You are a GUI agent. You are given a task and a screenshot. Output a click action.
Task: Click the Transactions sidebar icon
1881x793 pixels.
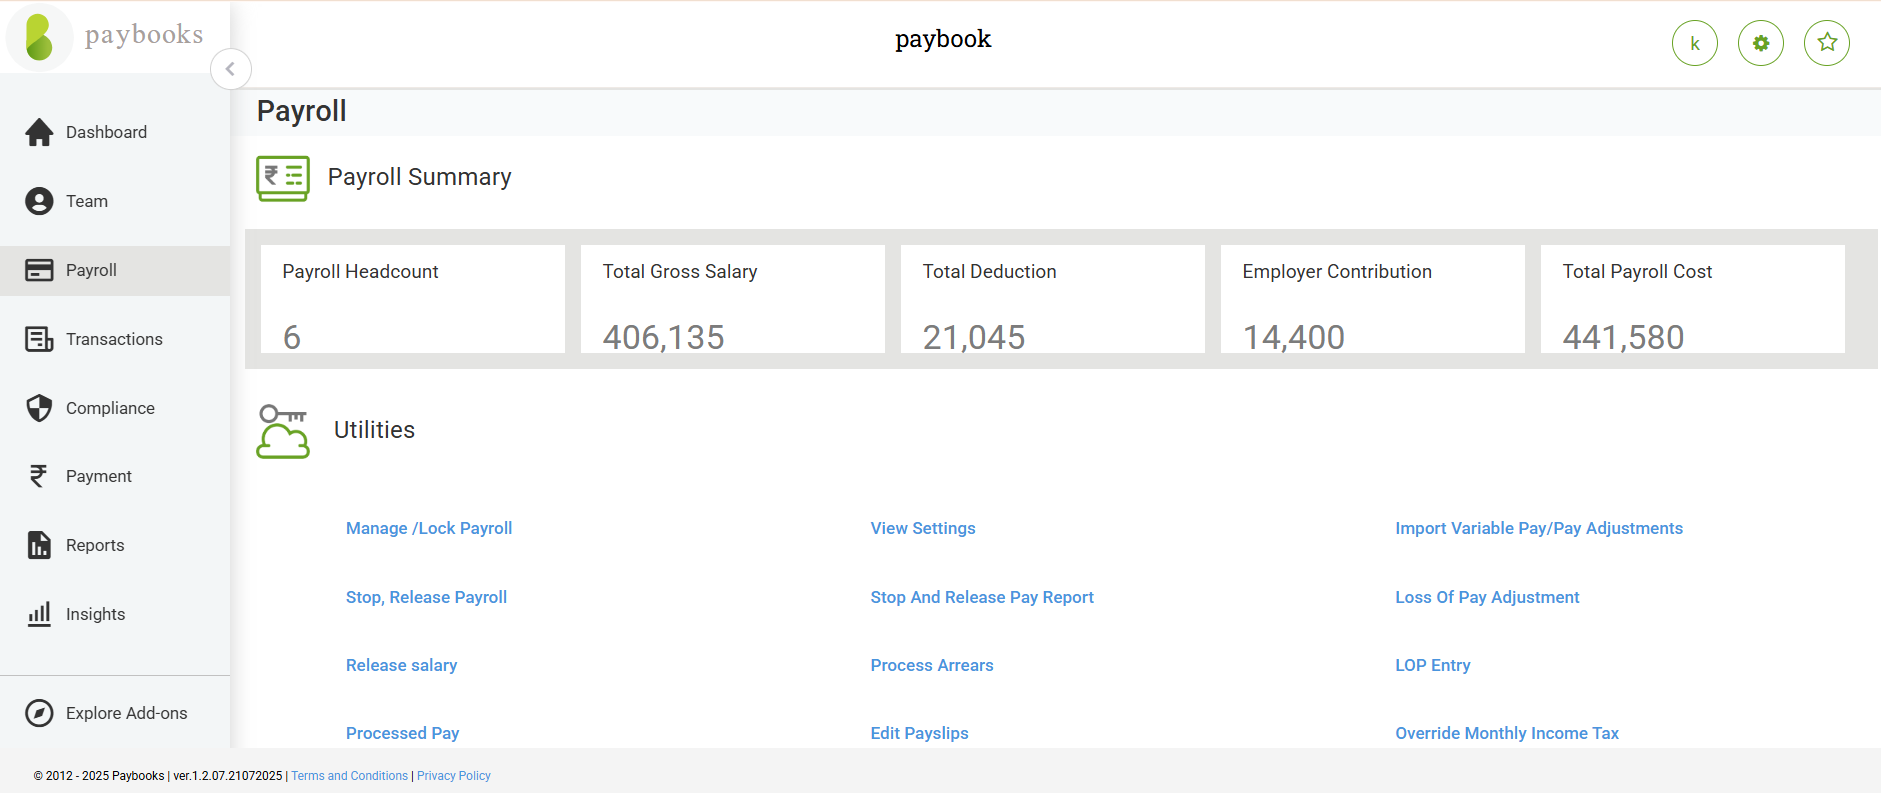click(x=39, y=339)
